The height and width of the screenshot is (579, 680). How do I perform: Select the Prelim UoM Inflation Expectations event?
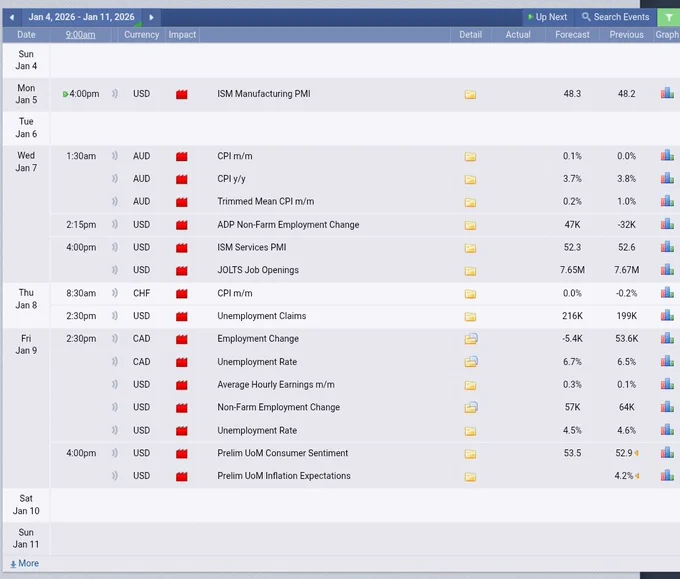284,476
